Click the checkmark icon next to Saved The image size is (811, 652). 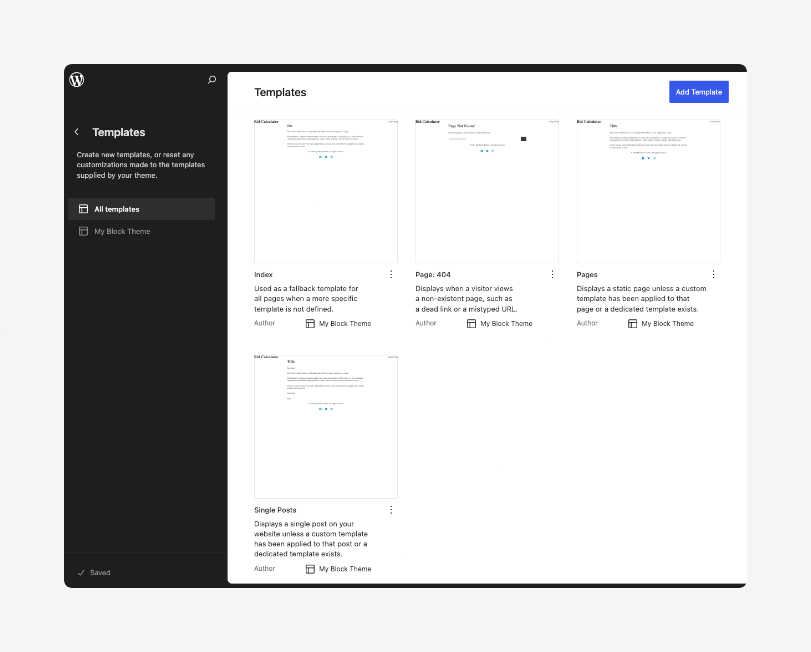click(81, 573)
